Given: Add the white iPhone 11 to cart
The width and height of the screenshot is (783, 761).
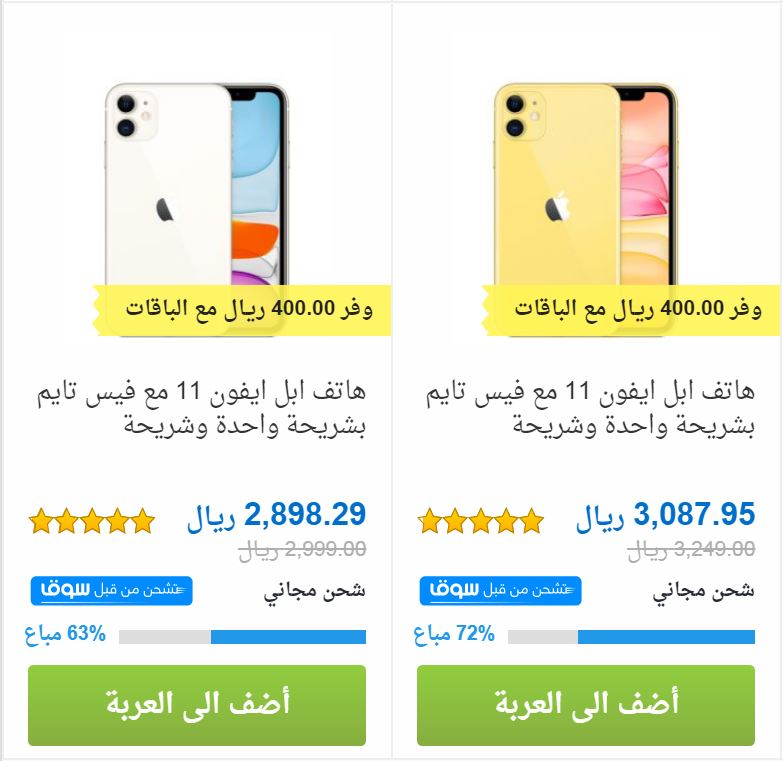Looking at the screenshot, I should (197, 705).
